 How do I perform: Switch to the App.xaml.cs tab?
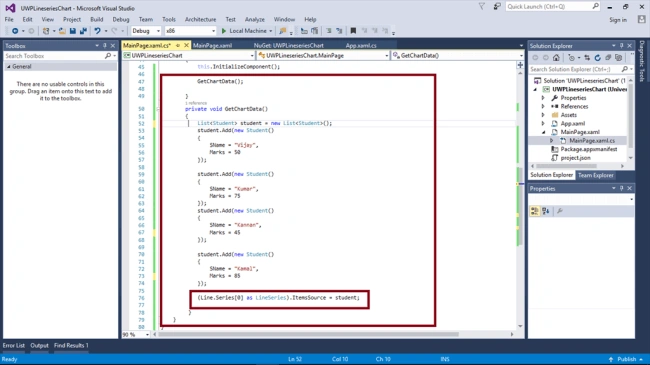click(361, 46)
